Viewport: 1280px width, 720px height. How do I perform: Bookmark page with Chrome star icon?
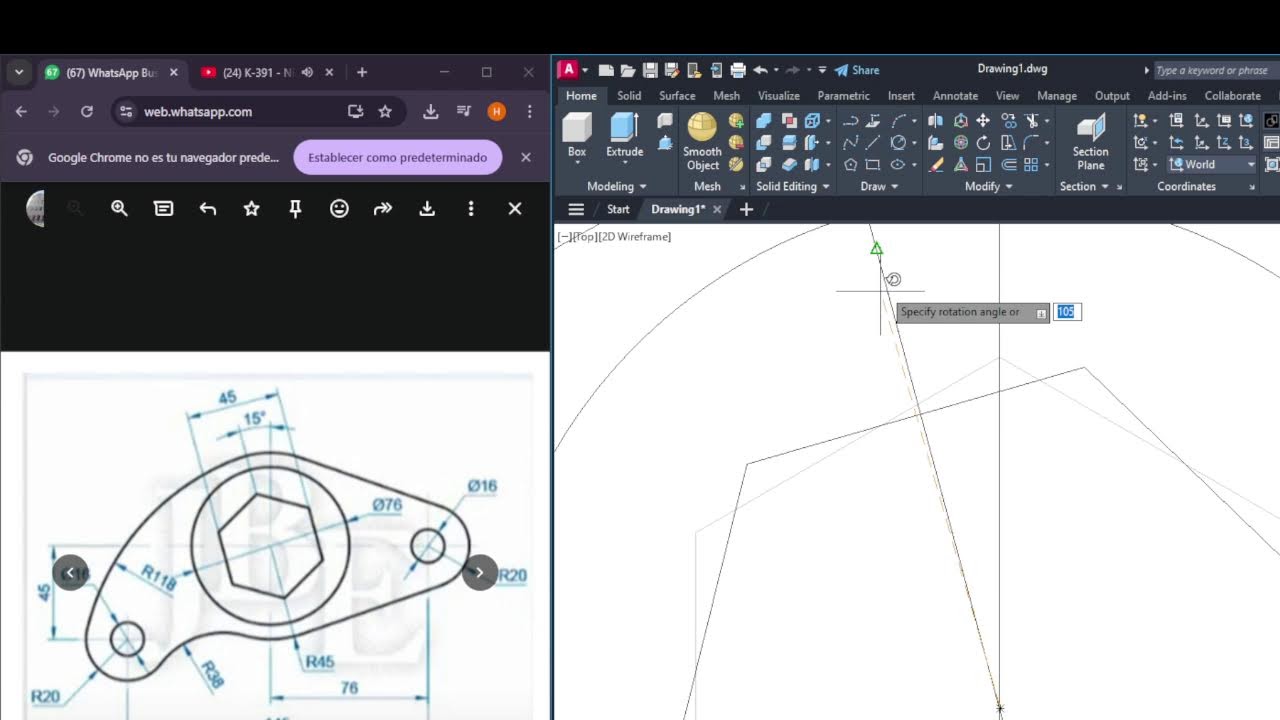pos(385,112)
